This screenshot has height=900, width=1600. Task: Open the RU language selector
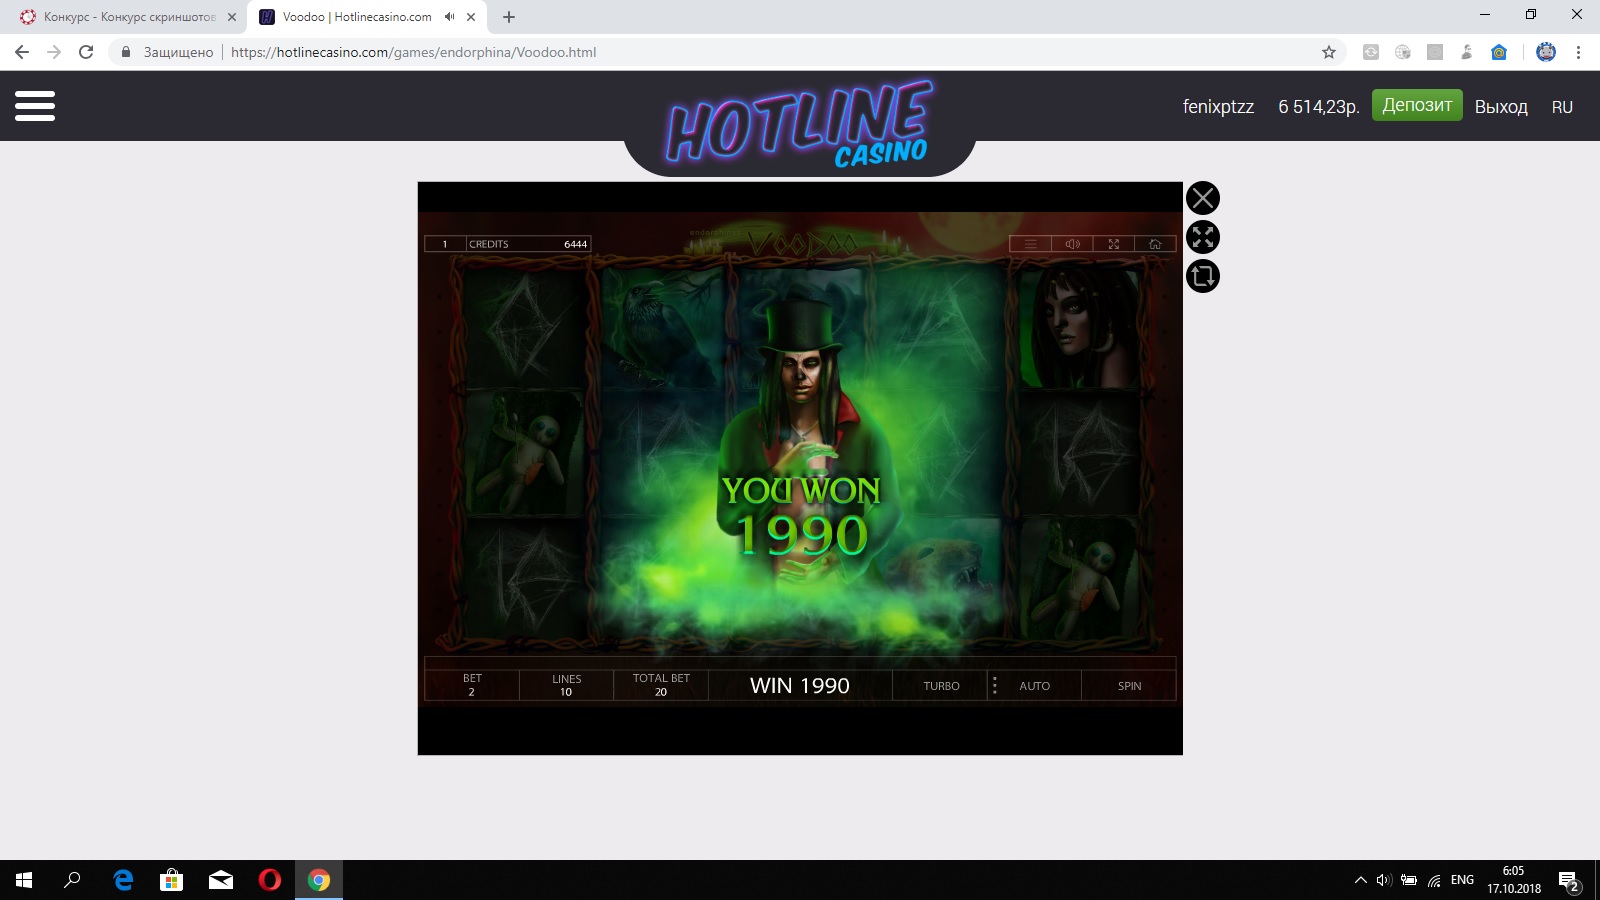pos(1562,107)
